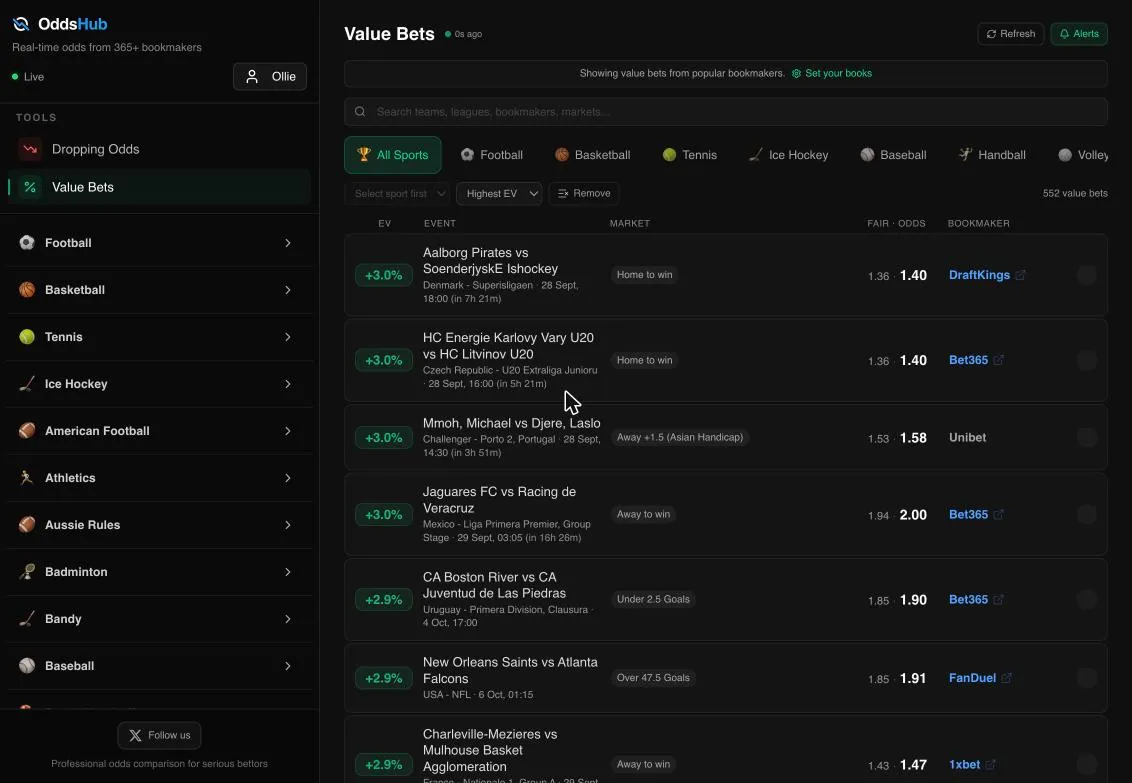Click 'Mmoh, Michael vs Djere, Laslo' event
This screenshot has height=783, width=1132.
click(511, 424)
